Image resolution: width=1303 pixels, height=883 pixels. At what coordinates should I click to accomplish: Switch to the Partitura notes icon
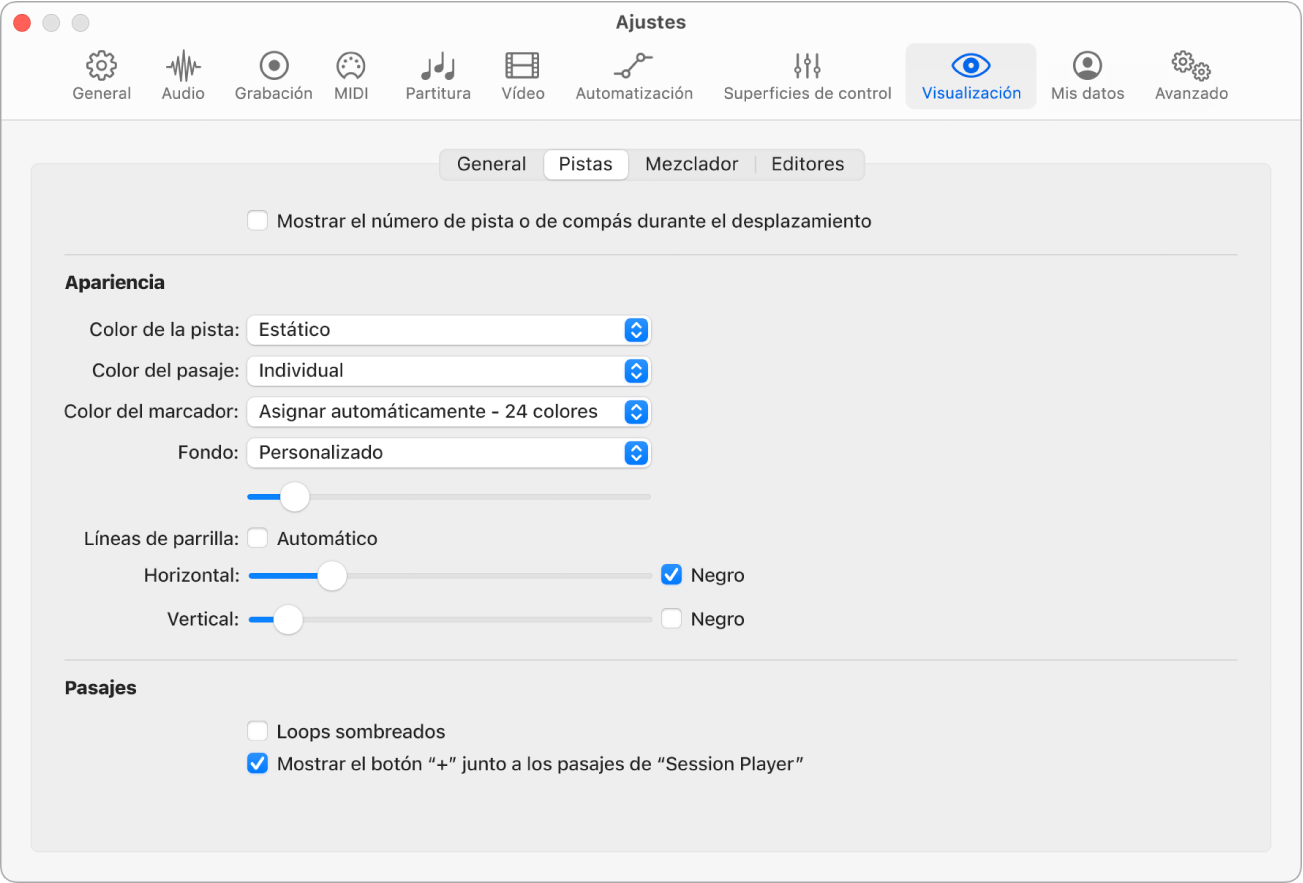tap(438, 66)
